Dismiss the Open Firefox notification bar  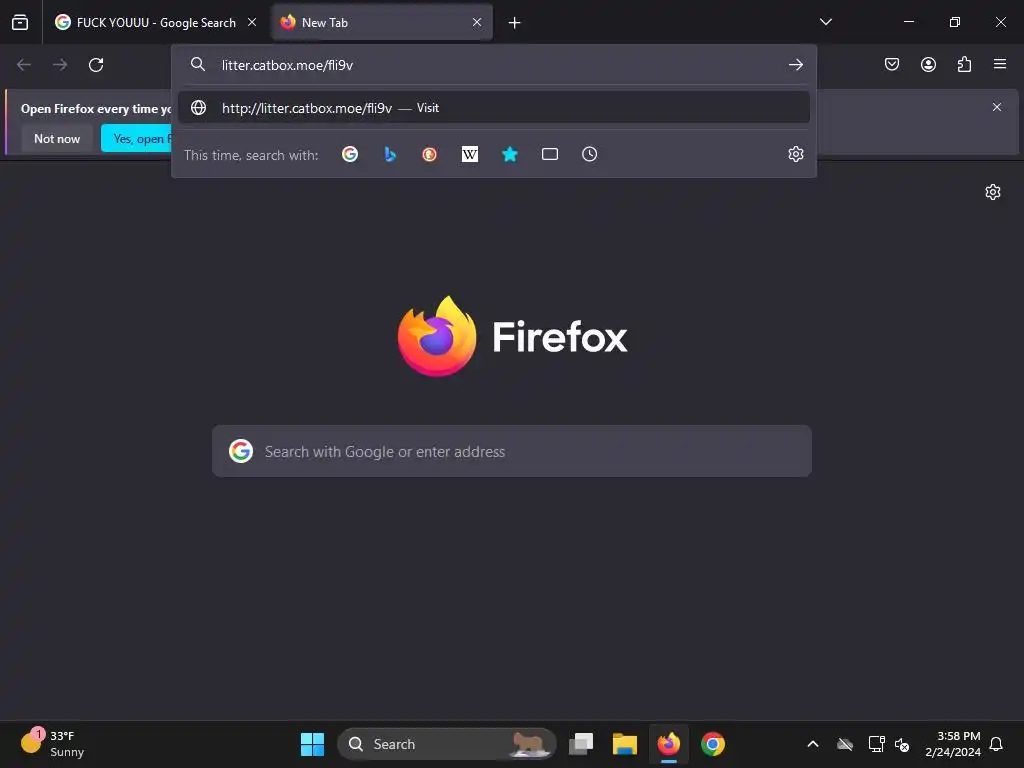997,107
